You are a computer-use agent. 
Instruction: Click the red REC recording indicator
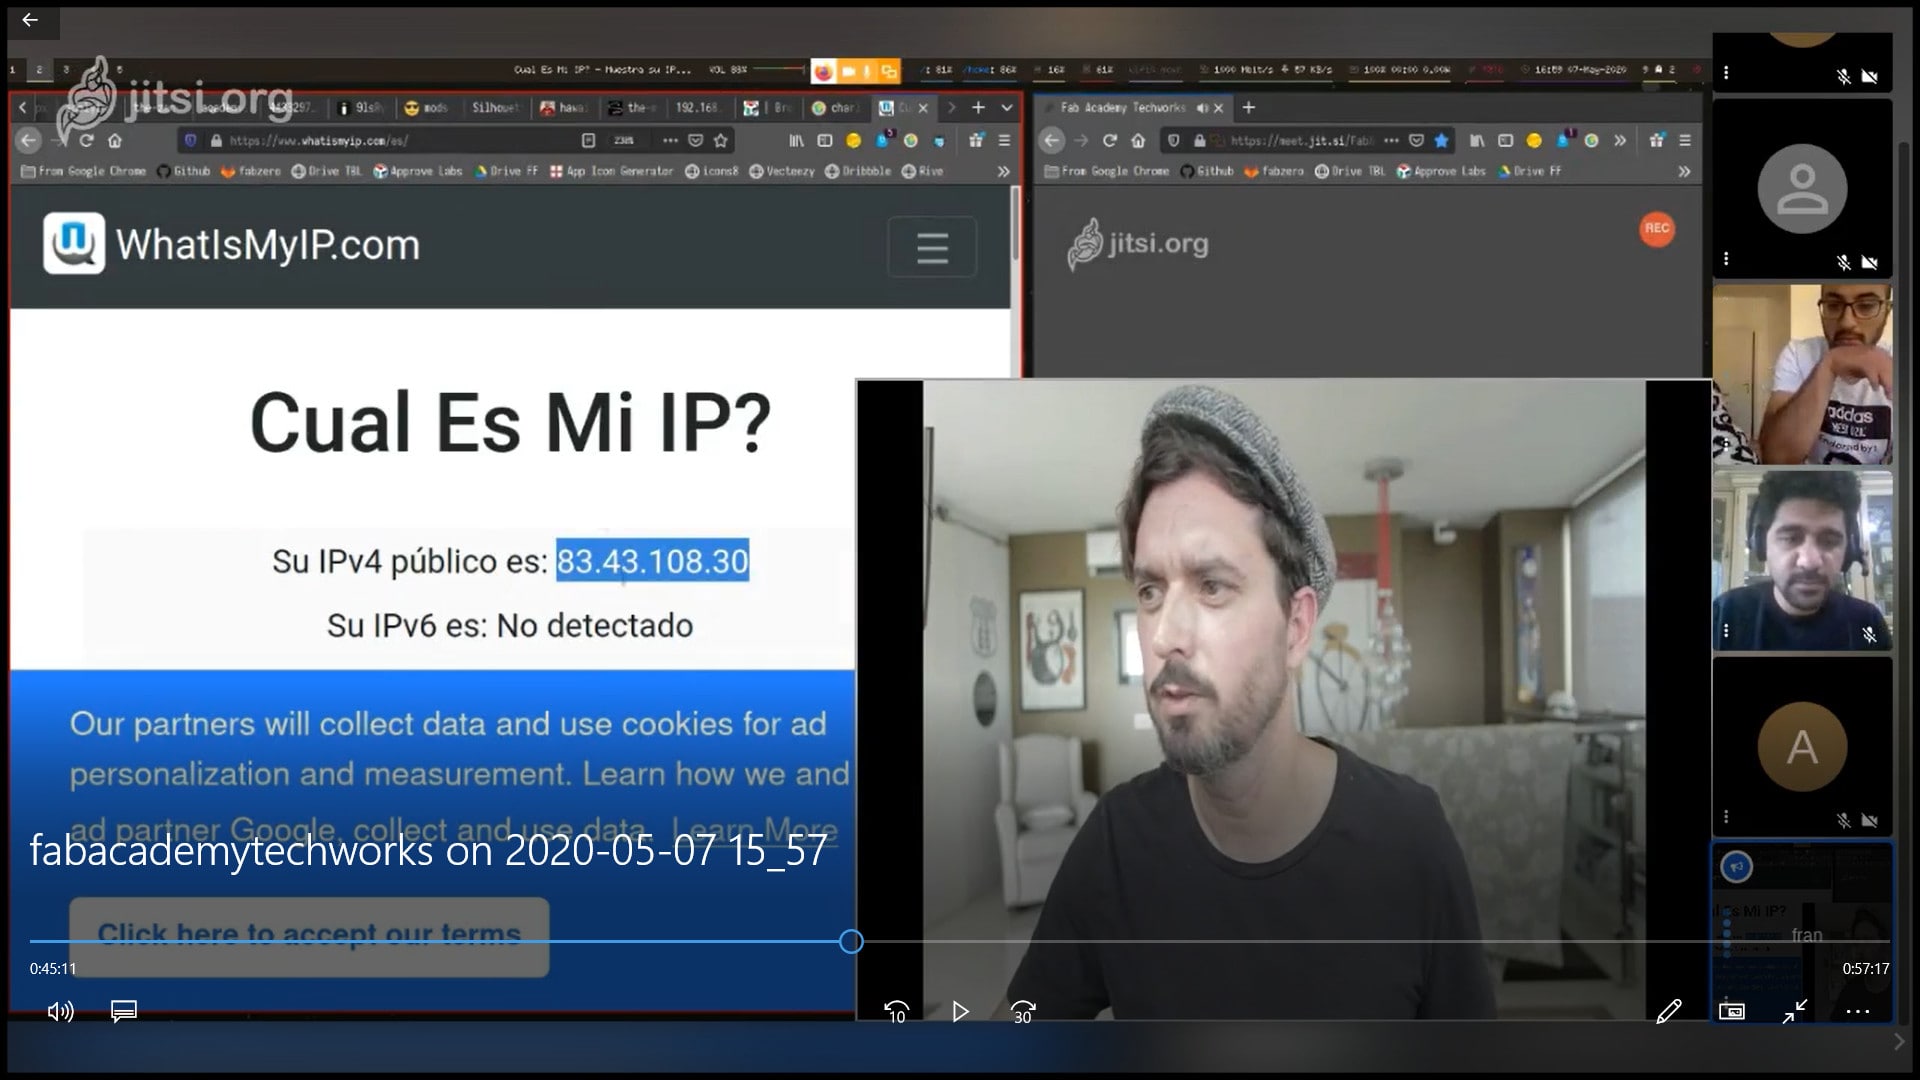click(x=1657, y=228)
